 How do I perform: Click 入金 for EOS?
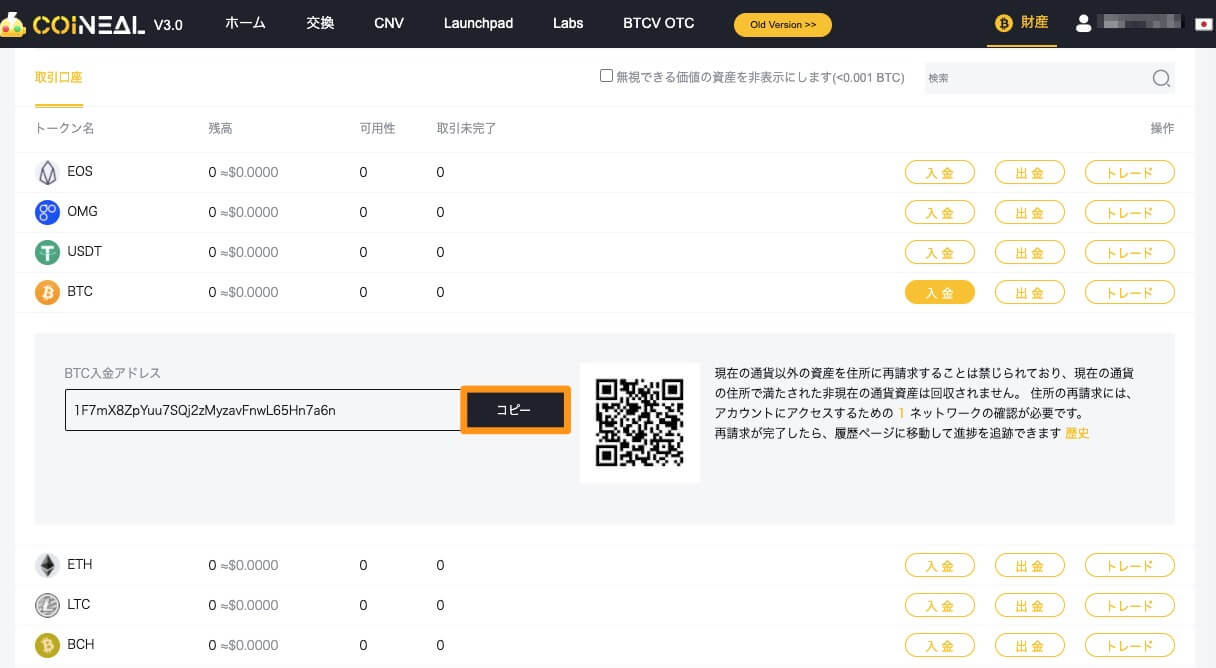[939, 172]
